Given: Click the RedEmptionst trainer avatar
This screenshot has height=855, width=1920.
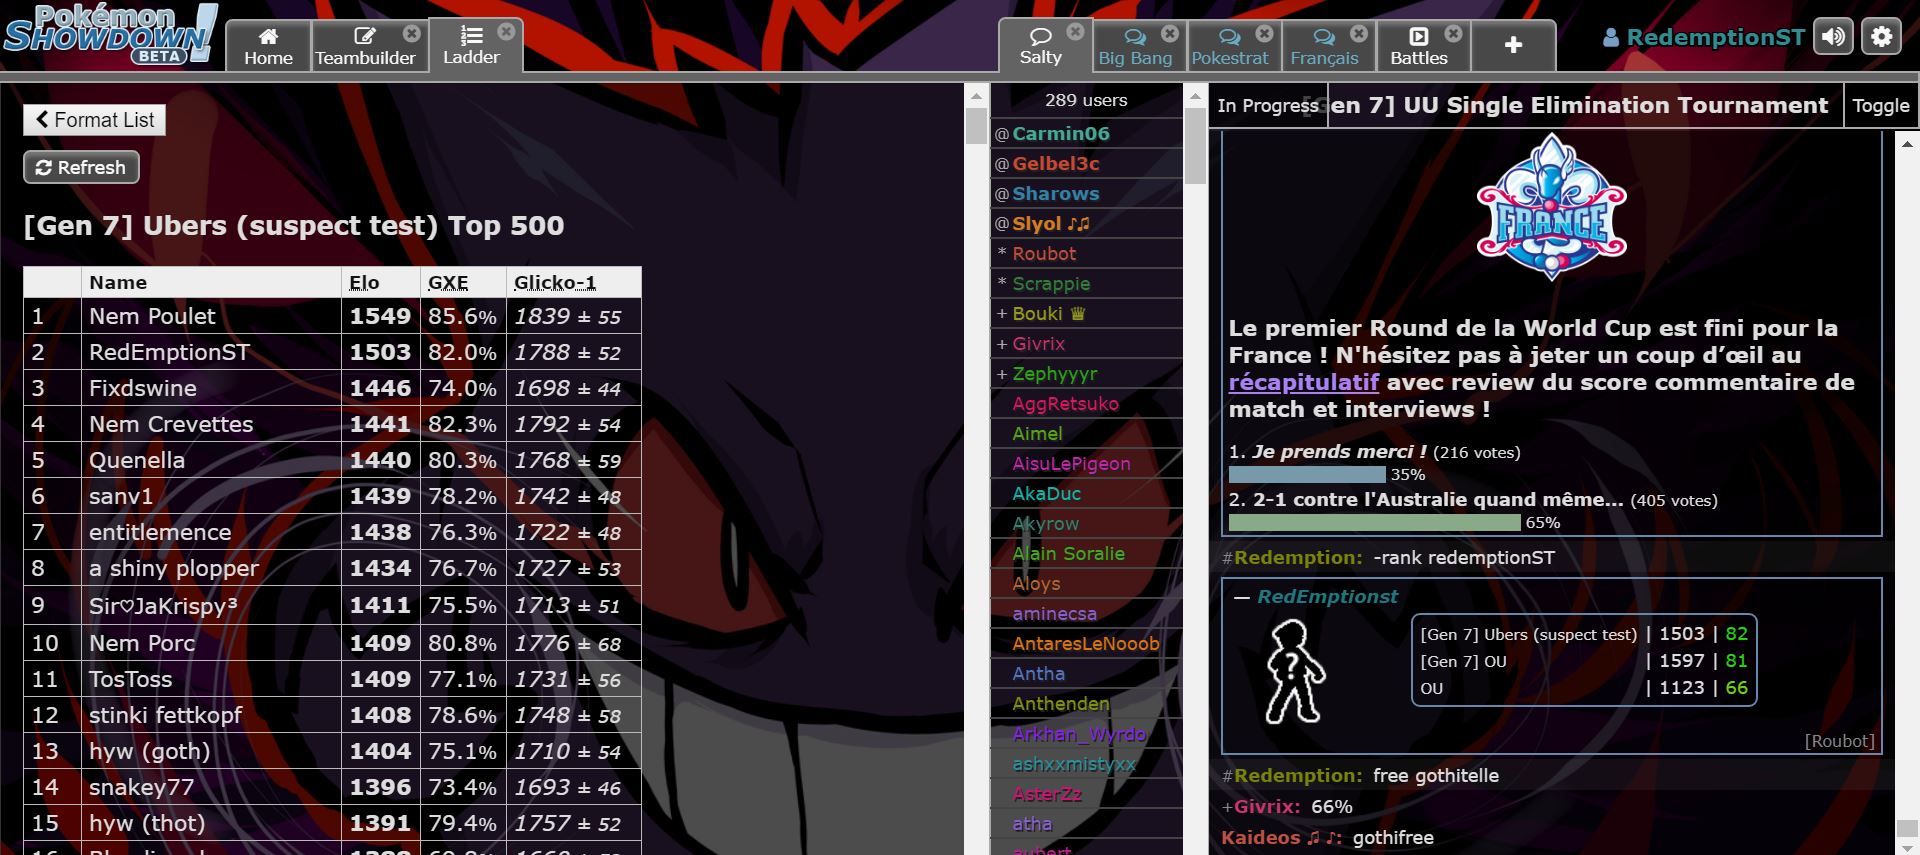Looking at the screenshot, I should 1294,671.
